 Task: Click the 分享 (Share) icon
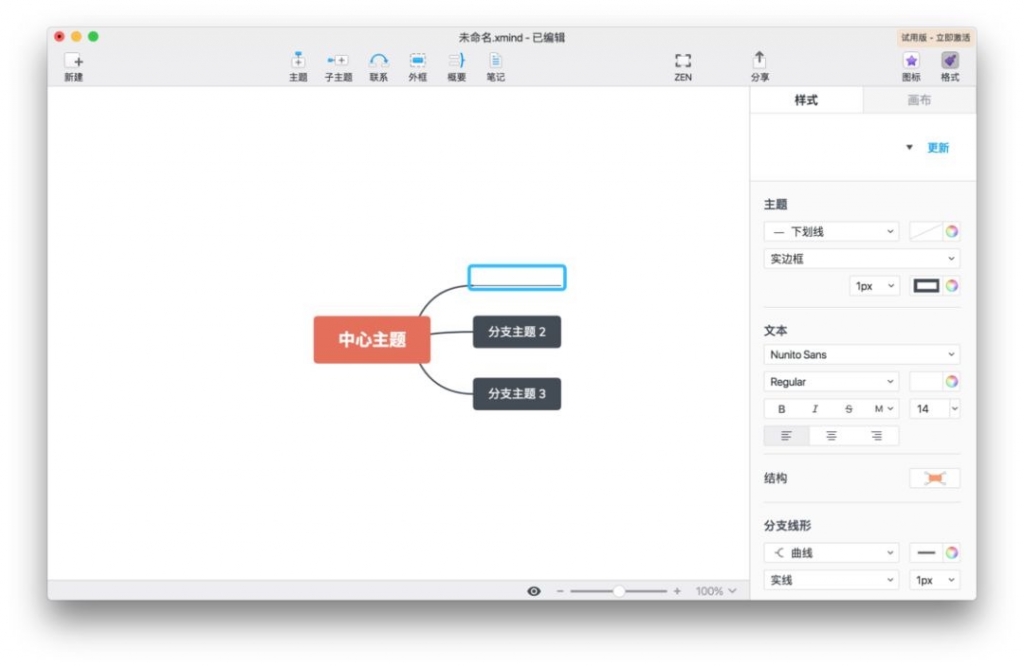tap(759, 61)
